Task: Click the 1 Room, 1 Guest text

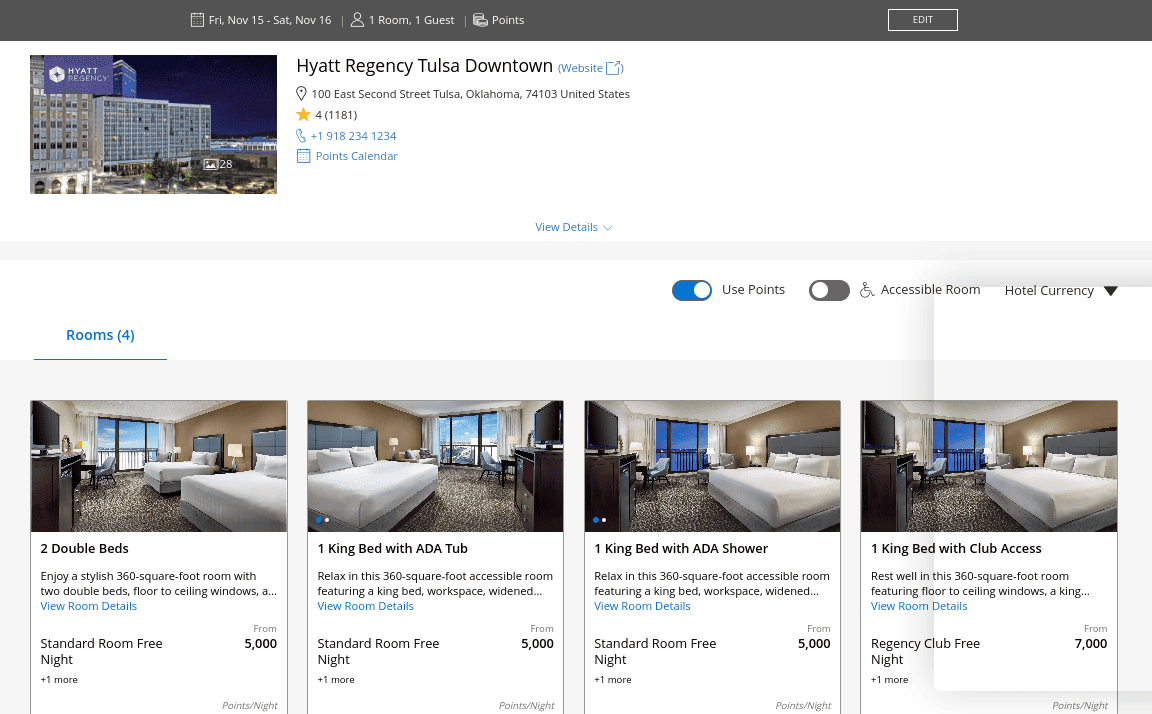Action: 411,20
